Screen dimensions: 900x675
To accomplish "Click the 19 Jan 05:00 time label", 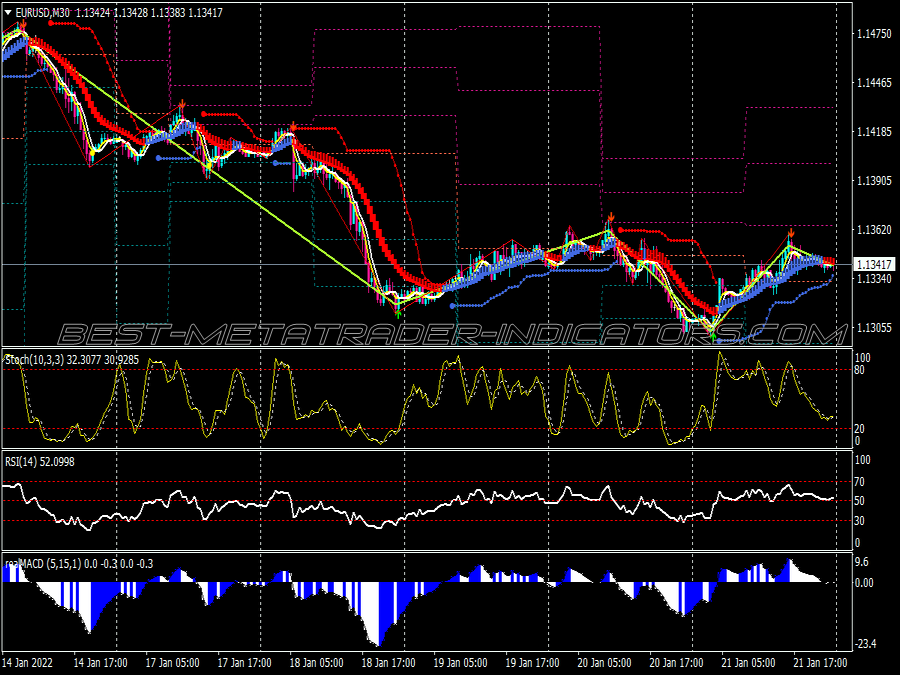I will (x=460, y=663).
